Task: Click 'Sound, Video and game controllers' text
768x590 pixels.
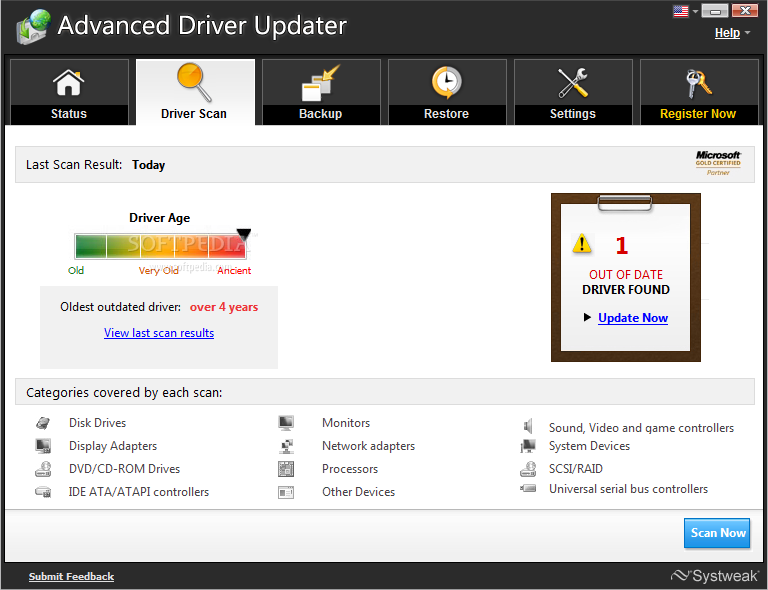Action: [641, 428]
